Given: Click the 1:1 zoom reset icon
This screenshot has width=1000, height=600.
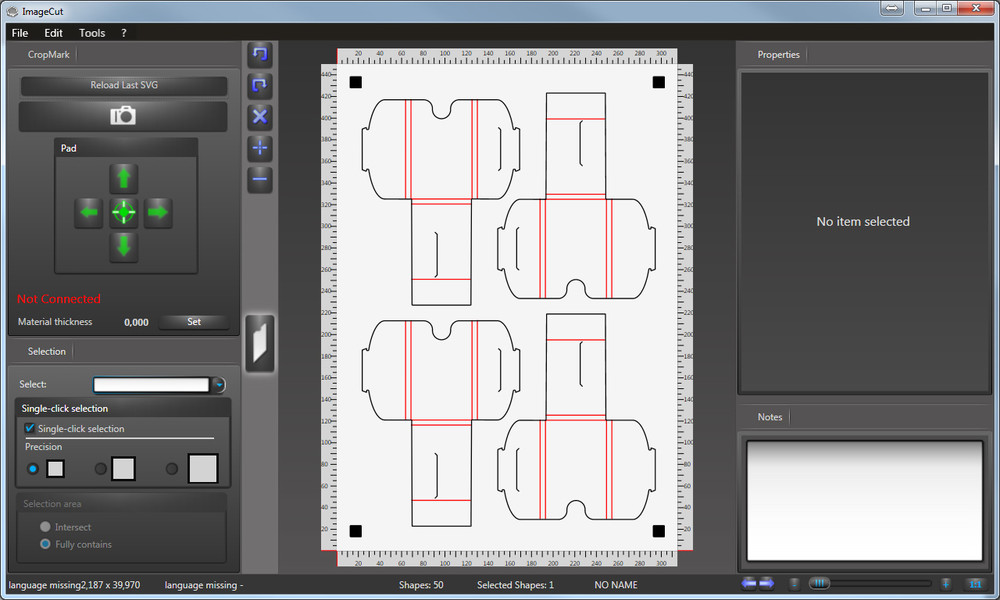Looking at the screenshot, I should (x=974, y=583).
